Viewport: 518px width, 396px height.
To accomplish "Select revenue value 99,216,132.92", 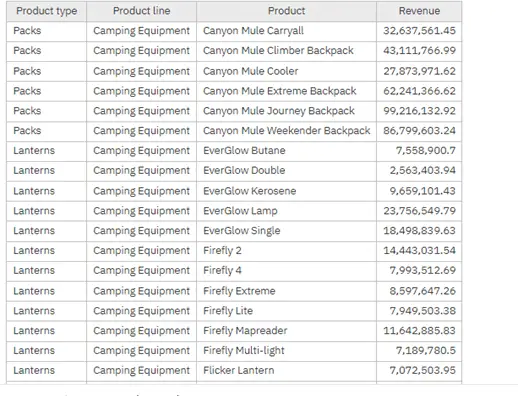I will (419, 111).
